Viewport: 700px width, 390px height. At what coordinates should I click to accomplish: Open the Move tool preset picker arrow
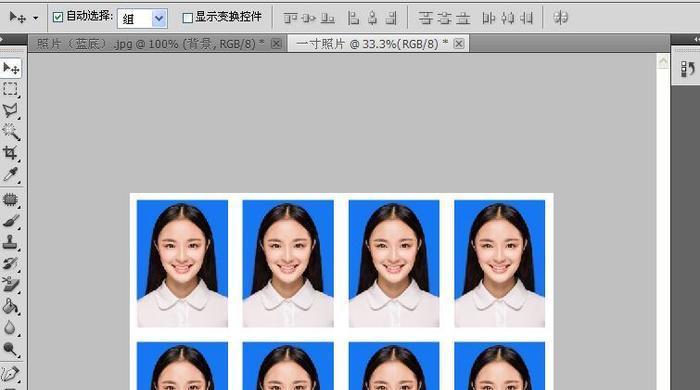[36, 18]
